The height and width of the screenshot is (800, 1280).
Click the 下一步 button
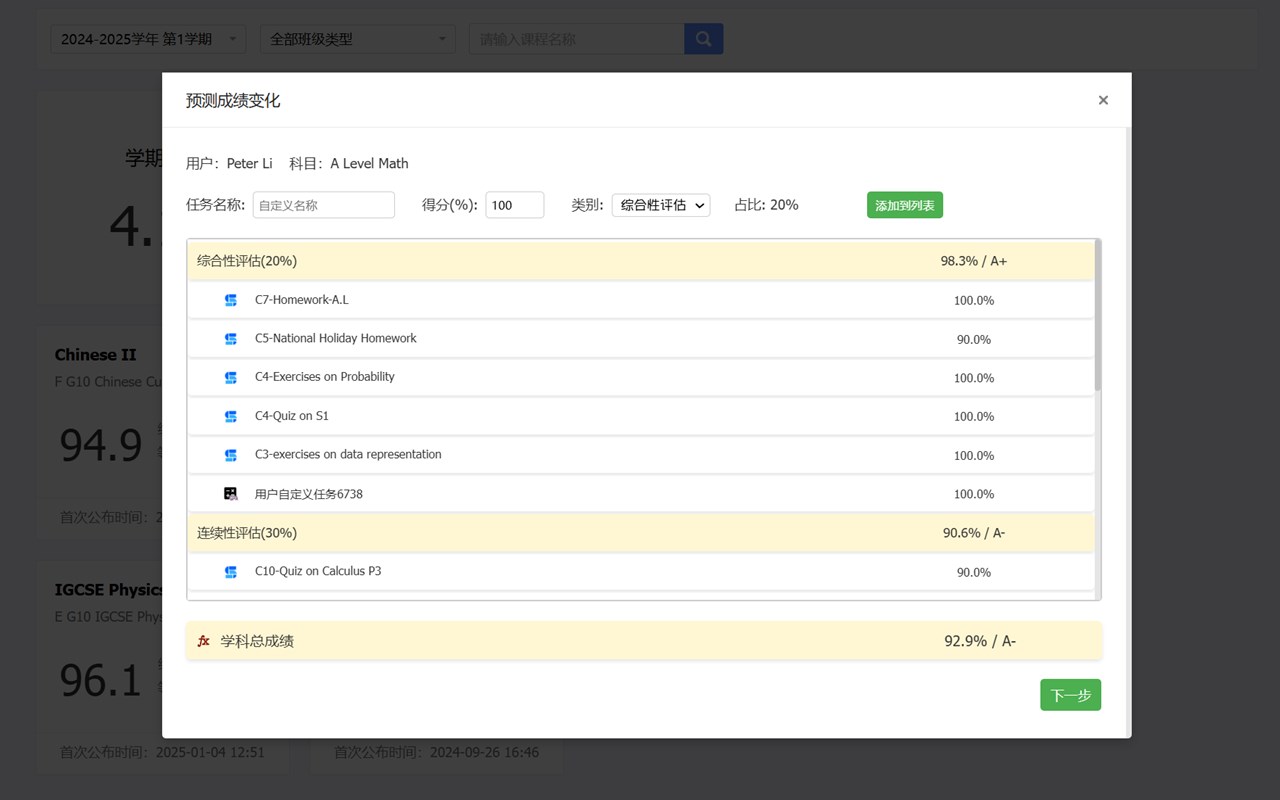[x=1070, y=695]
